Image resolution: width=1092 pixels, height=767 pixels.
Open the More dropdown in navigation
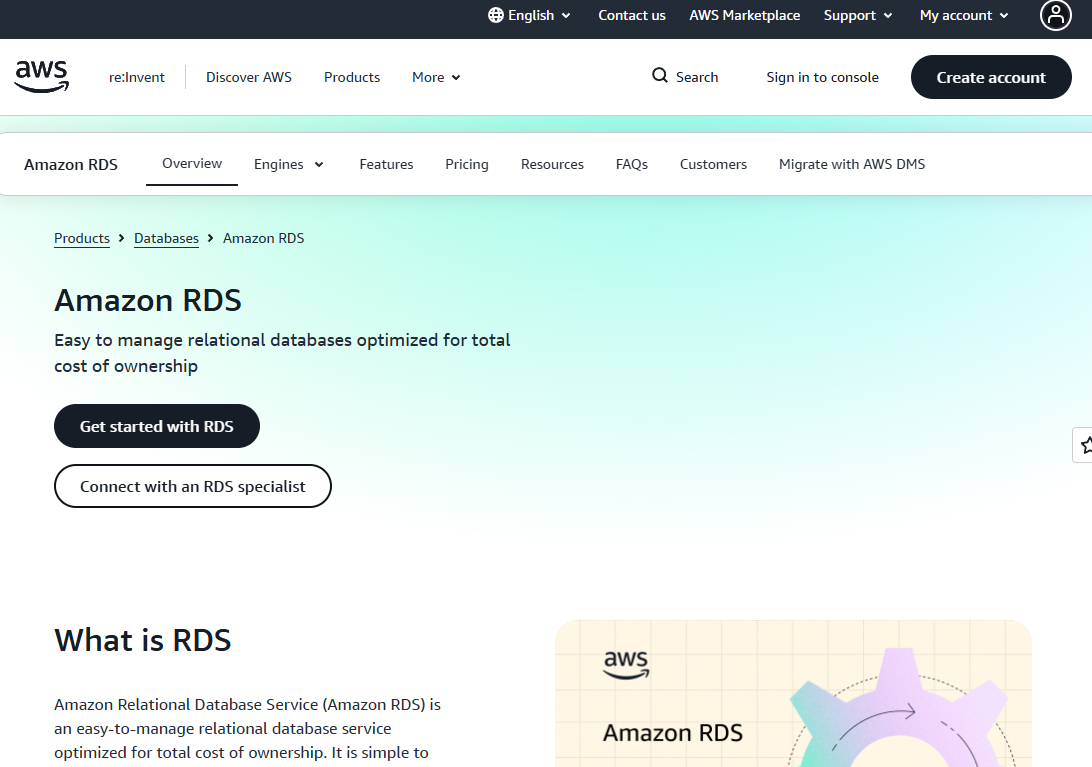(x=436, y=77)
